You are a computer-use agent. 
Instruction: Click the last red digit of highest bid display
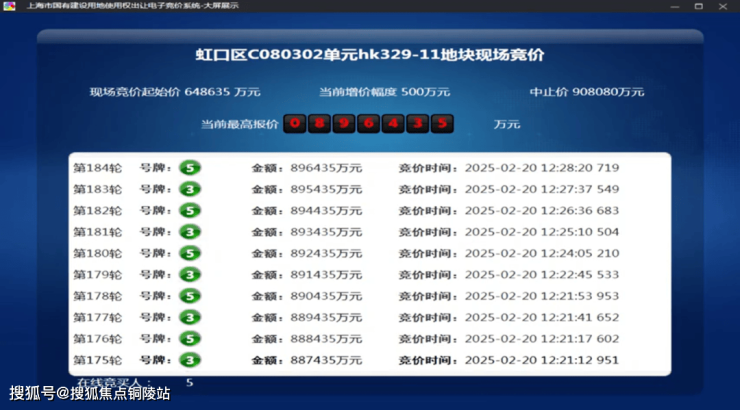click(442, 124)
